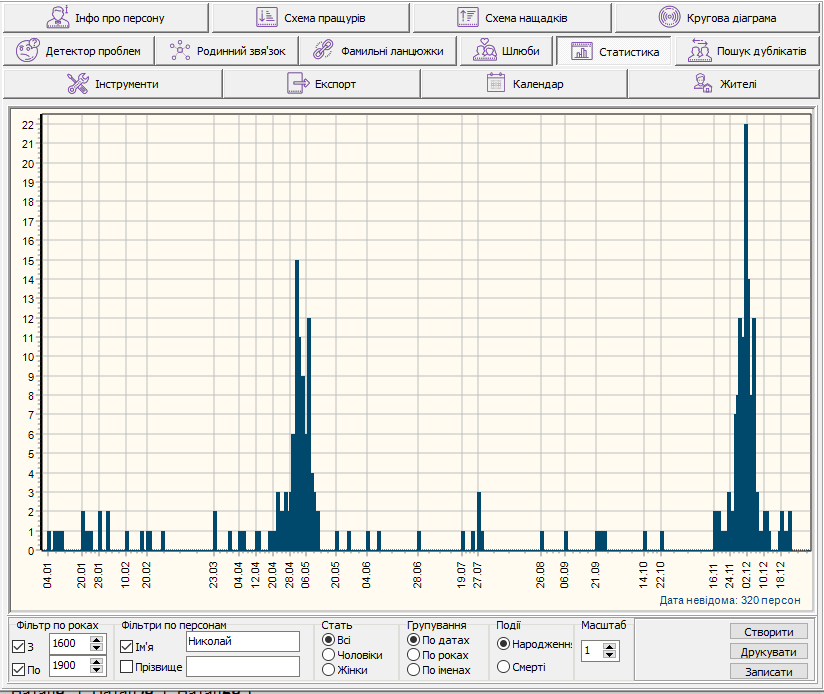Enable the Прізвище filter checkbox

pos(127,666)
